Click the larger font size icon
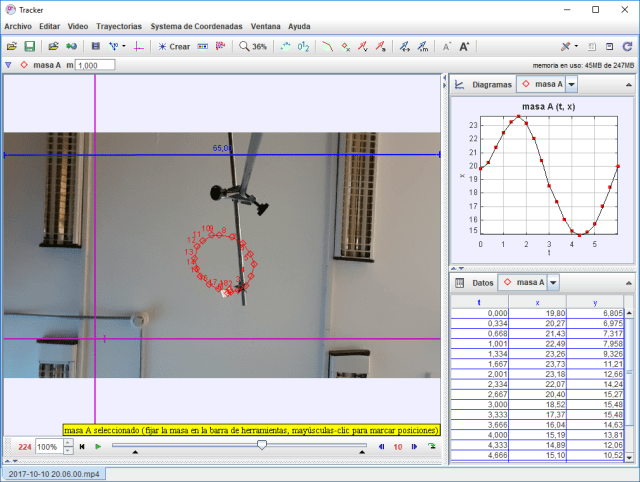640x482 pixels. (464, 46)
